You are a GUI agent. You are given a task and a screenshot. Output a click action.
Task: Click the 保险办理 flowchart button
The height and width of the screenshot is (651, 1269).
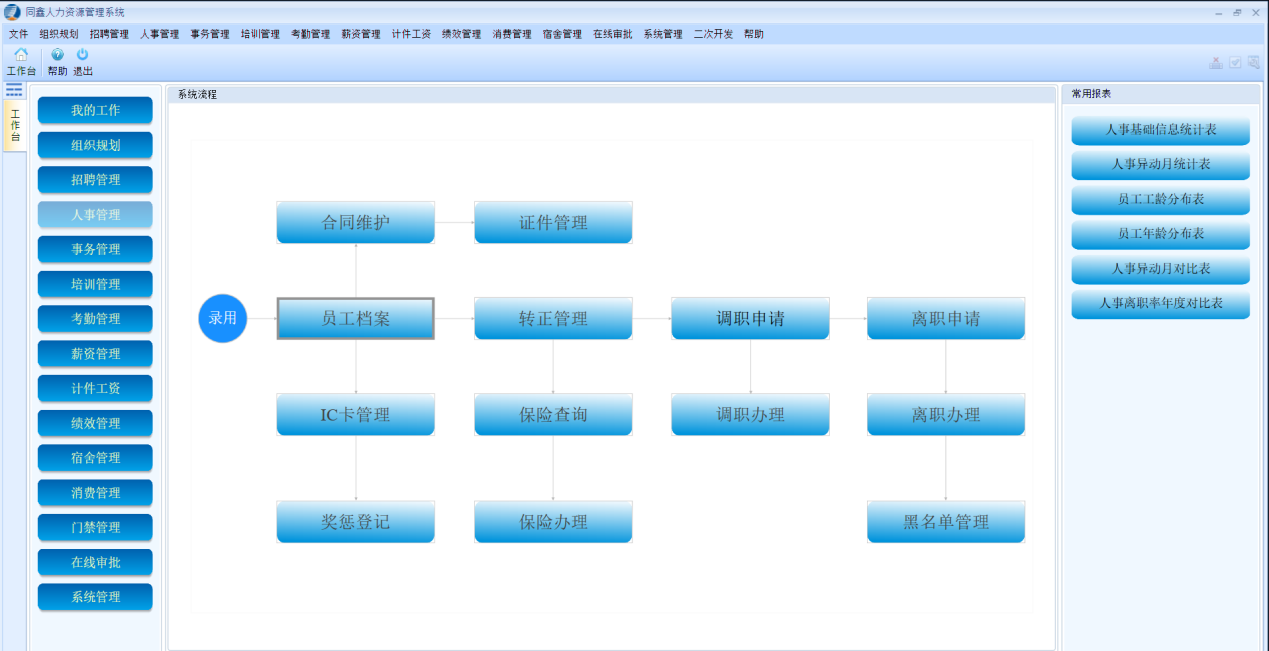(553, 522)
